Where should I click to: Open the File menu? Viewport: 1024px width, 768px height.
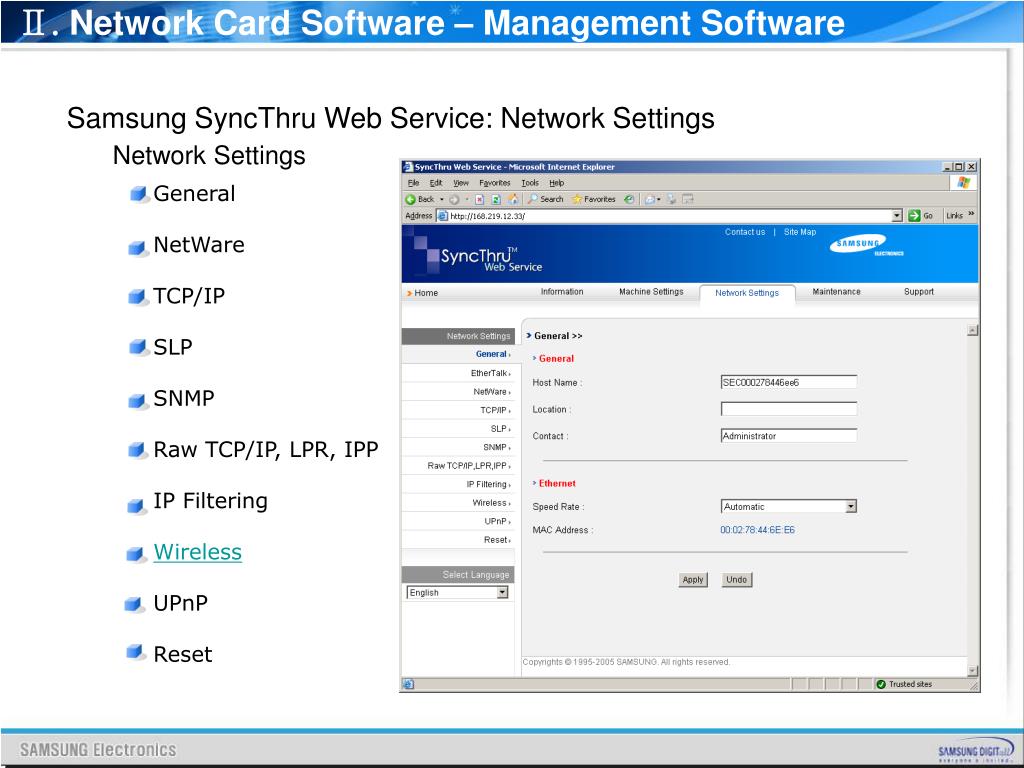(x=413, y=183)
